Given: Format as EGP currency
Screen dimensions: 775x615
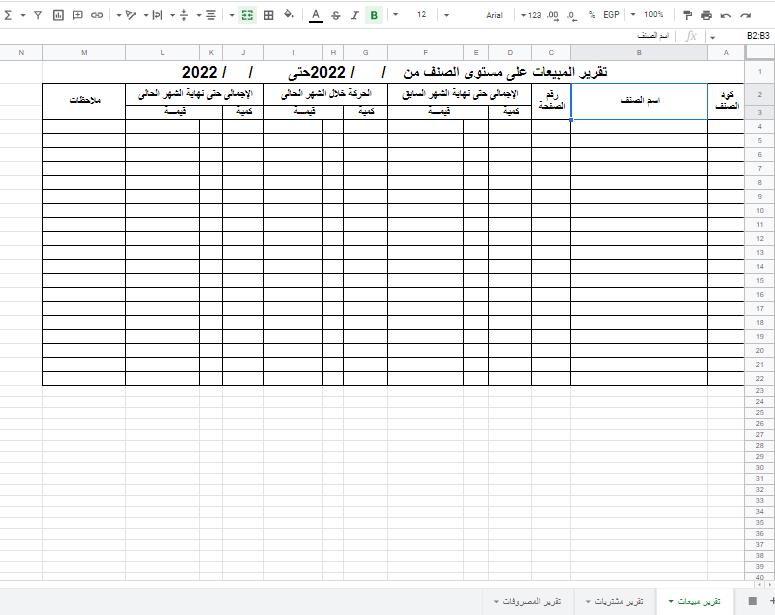Looking at the screenshot, I should [x=611, y=15].
